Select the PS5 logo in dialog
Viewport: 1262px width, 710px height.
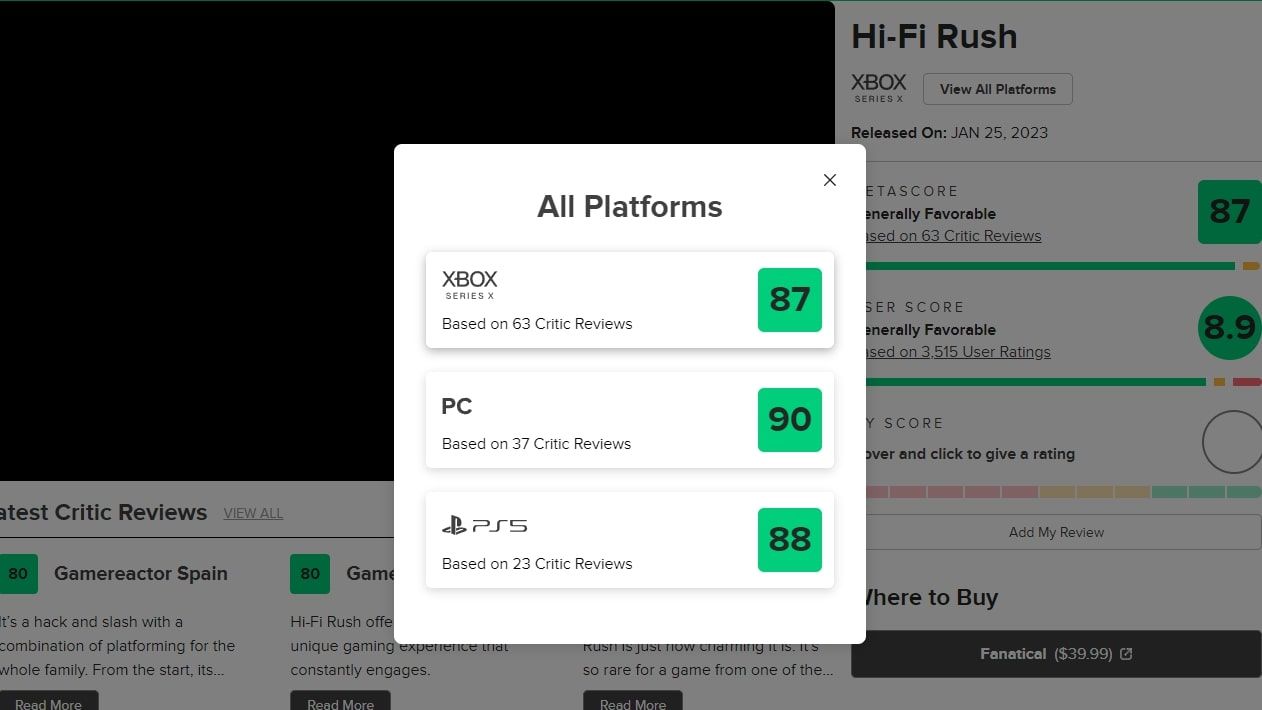484,525
